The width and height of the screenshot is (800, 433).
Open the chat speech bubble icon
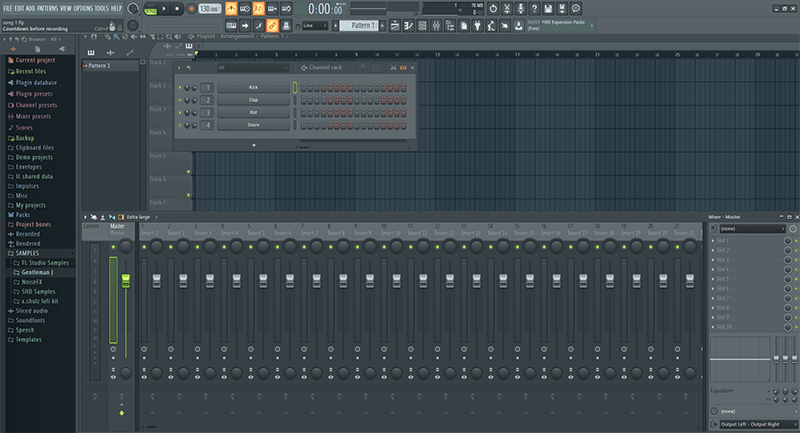[x=576, y=9]
